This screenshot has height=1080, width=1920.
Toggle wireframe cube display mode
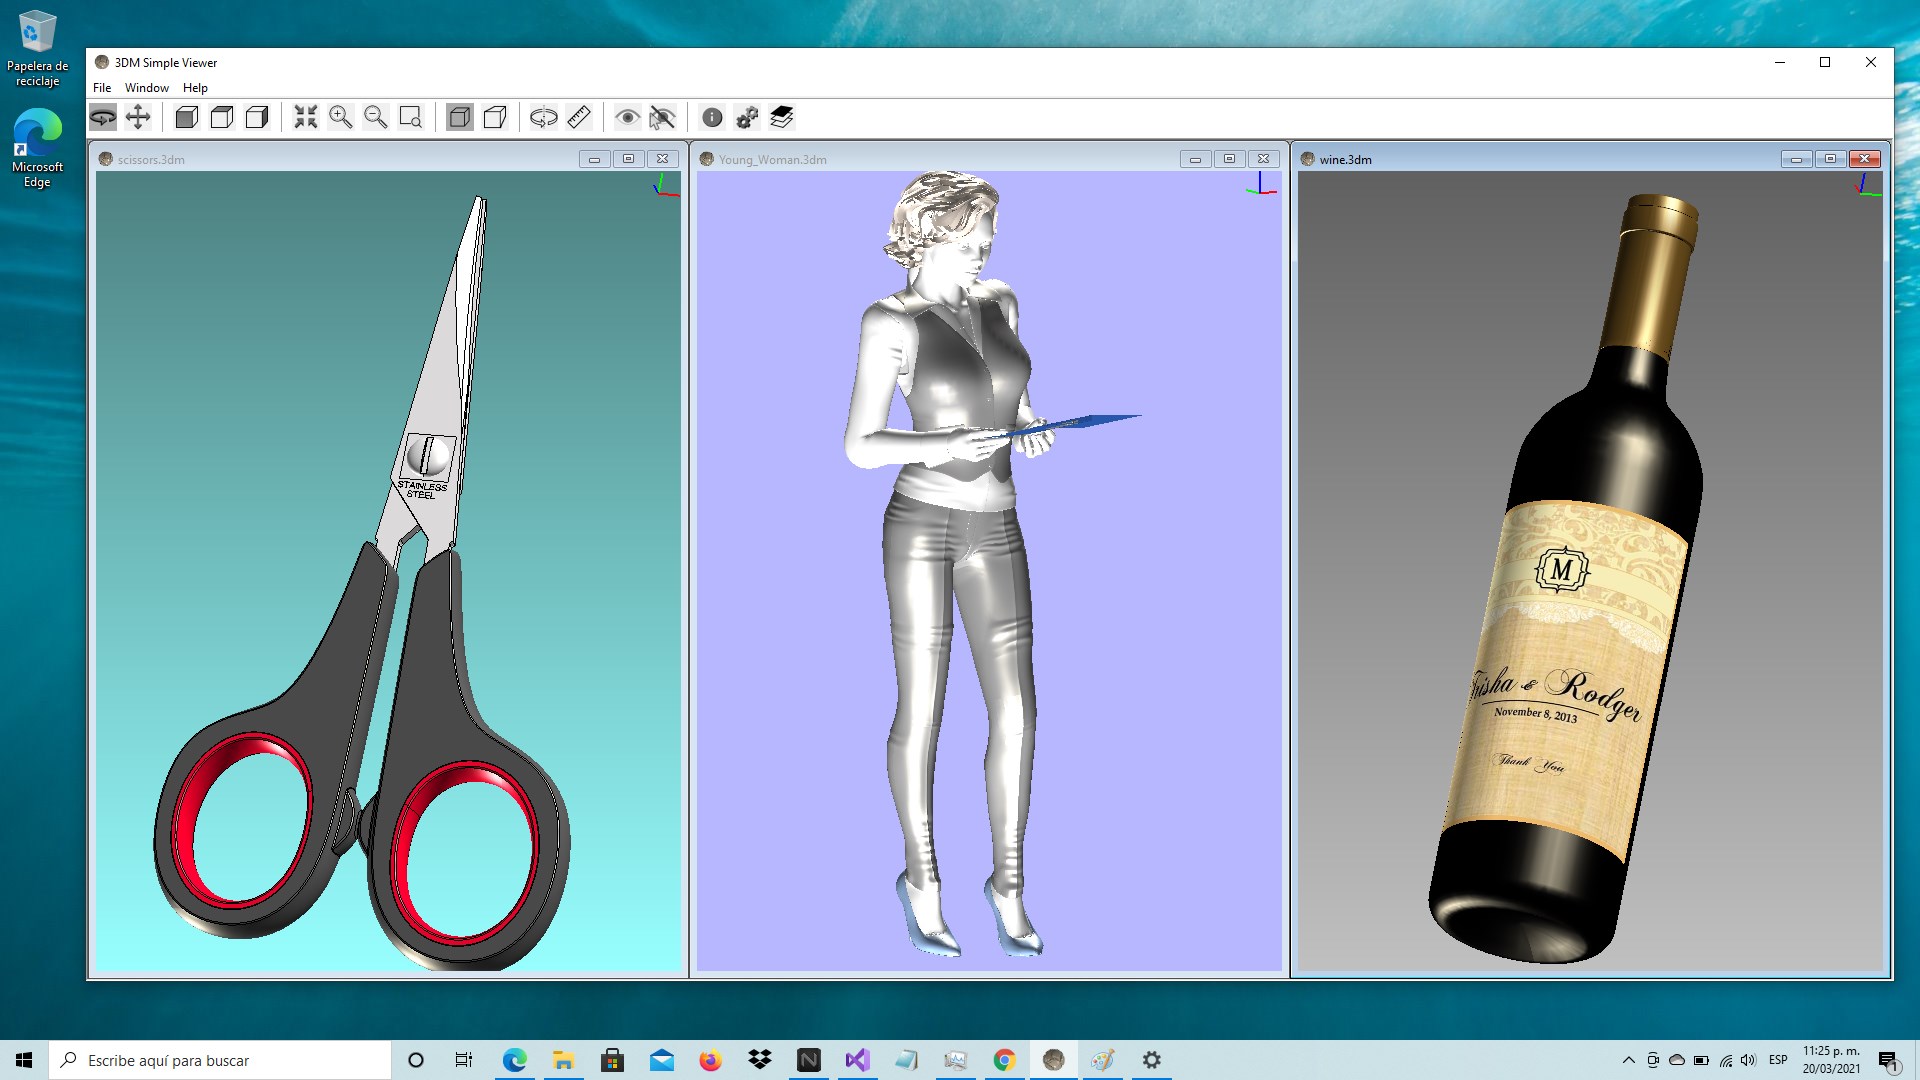coord(495,118)
